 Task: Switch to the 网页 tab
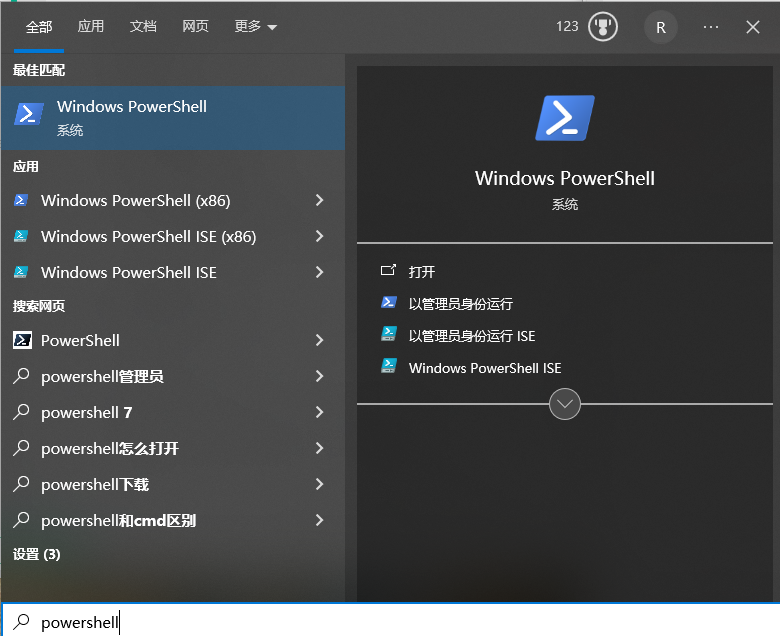pyautogui.click(x=195, y=26)
